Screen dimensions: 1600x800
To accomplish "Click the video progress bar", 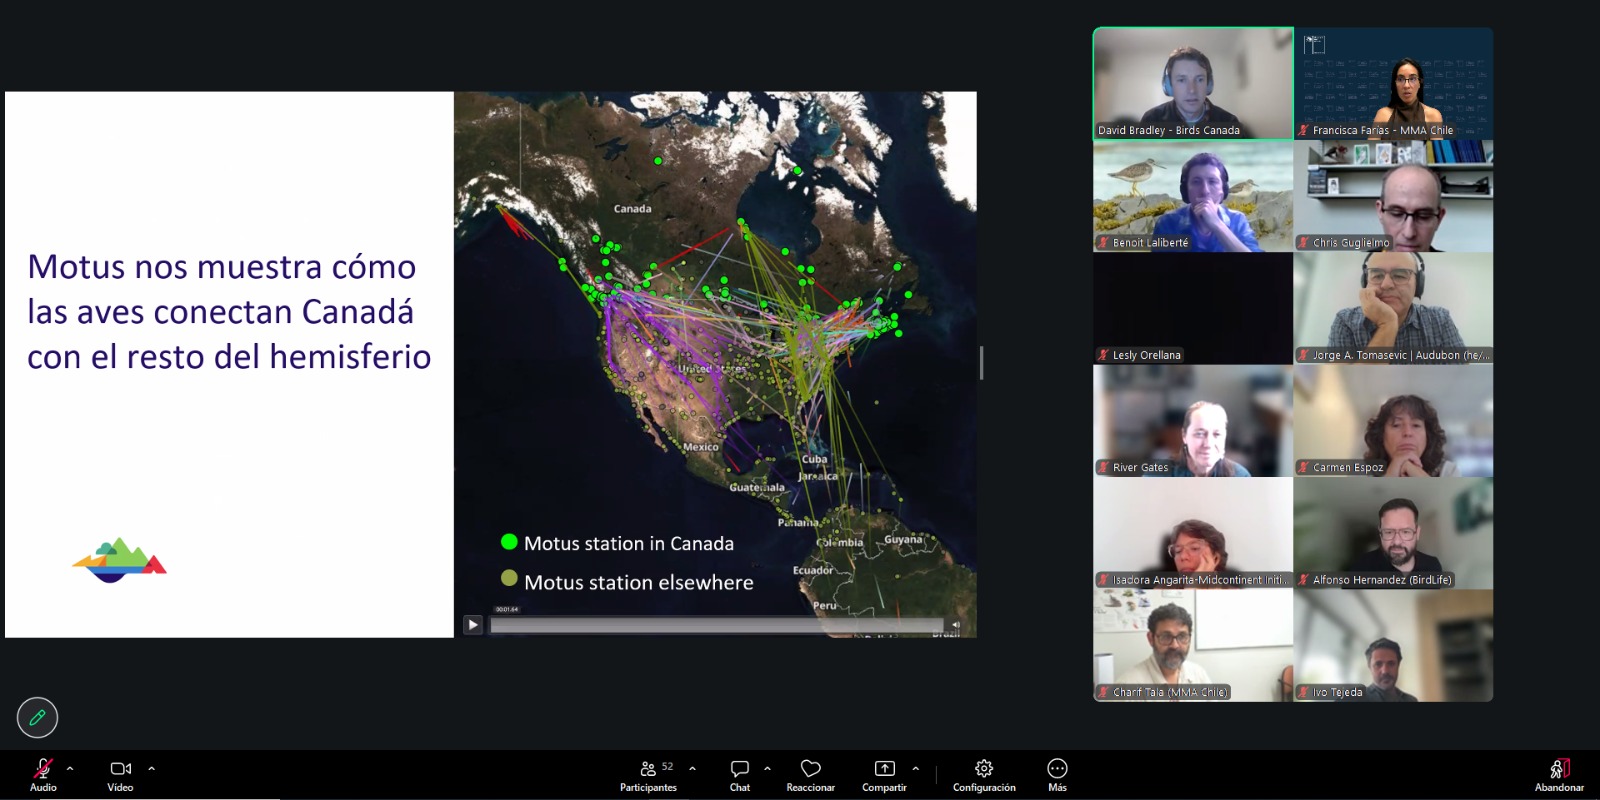I will [715, 625].
